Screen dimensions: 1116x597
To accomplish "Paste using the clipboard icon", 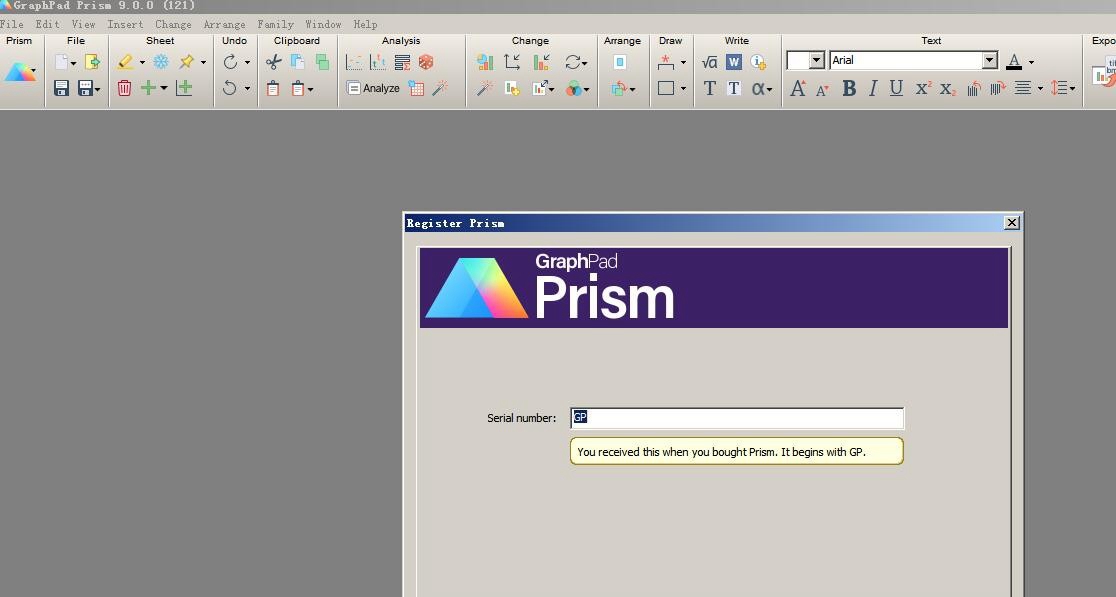I will 273,88.
